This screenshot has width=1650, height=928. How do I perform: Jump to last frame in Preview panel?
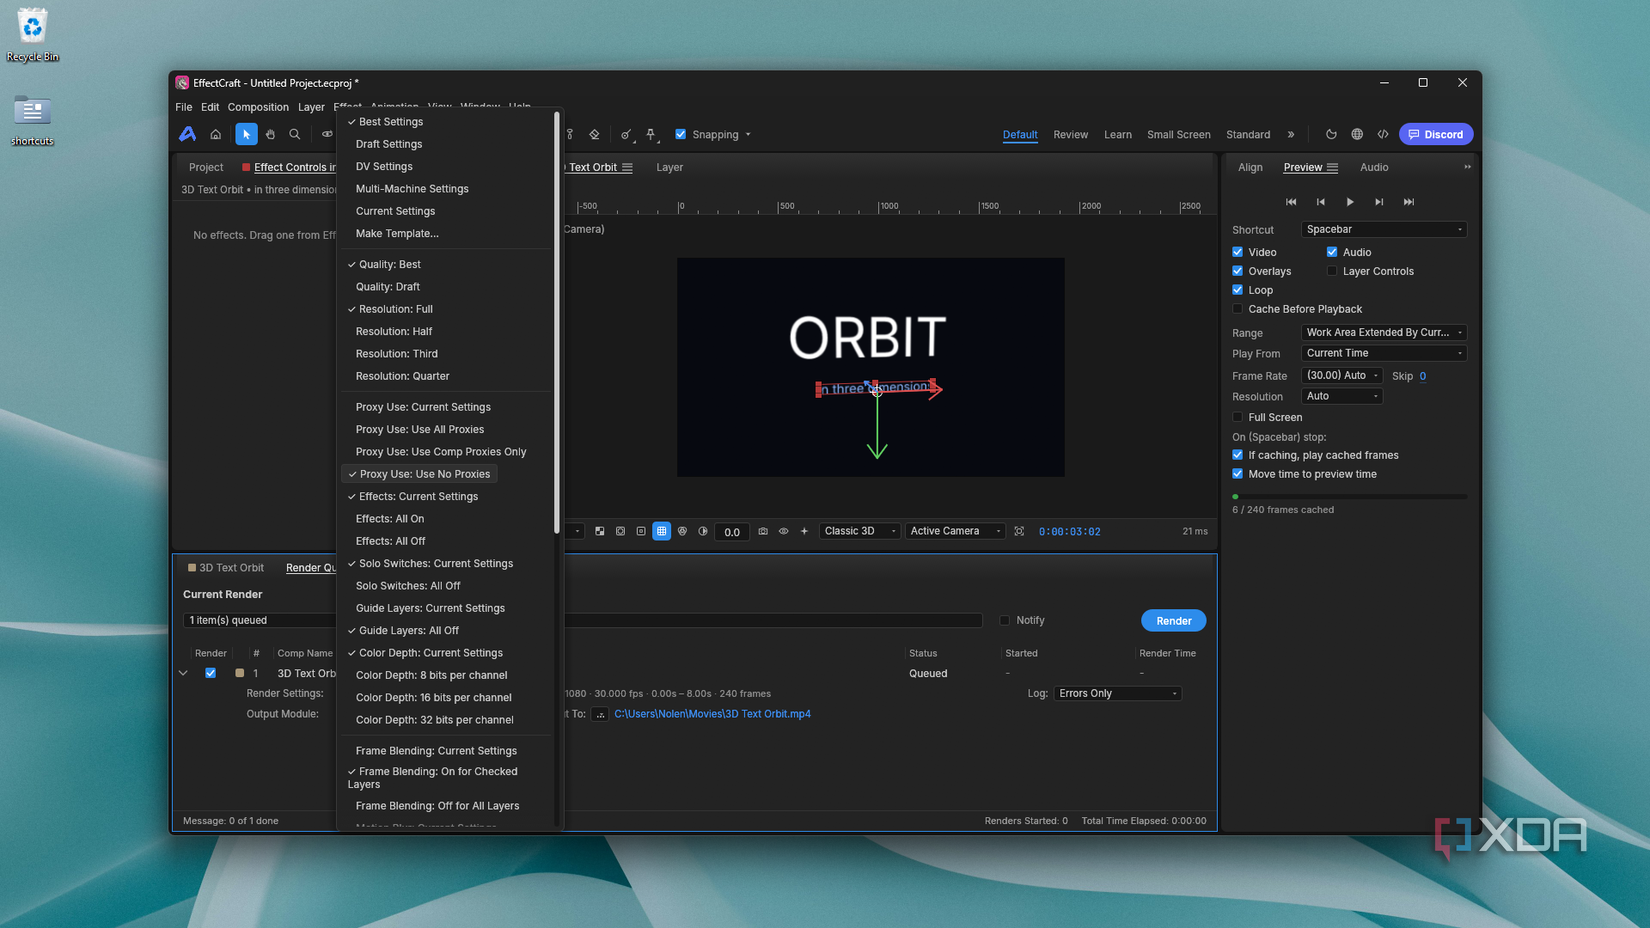1409,202
